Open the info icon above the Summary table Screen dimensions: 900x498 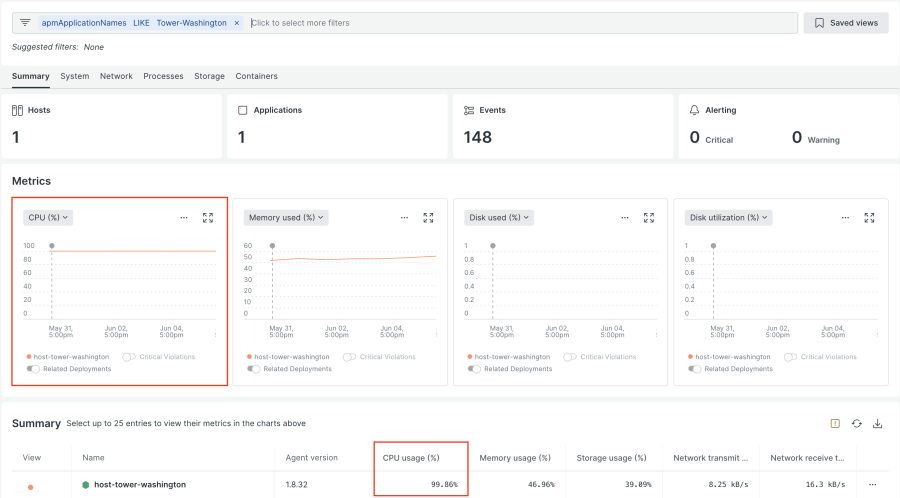[x=835, y=424]
